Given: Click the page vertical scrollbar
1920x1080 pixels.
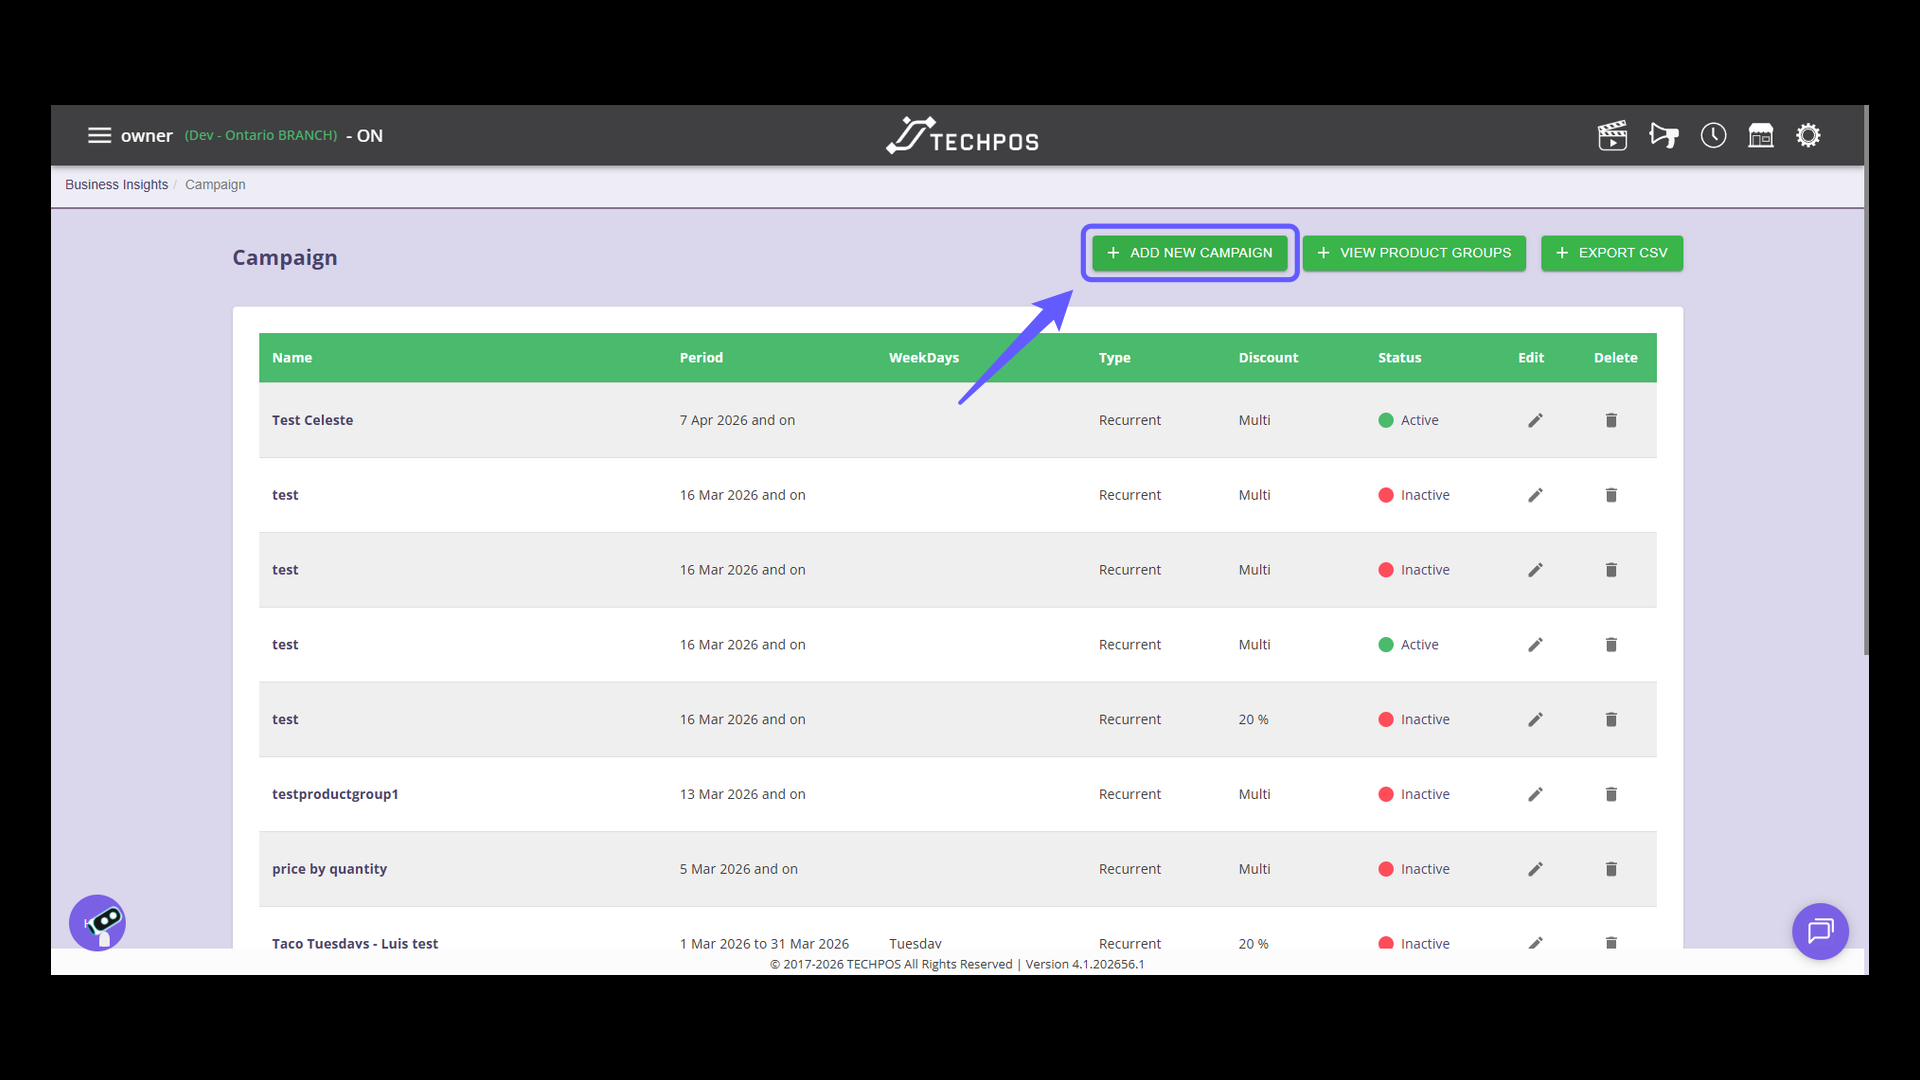Looking at the screenshot, I should coord(1866,380).
